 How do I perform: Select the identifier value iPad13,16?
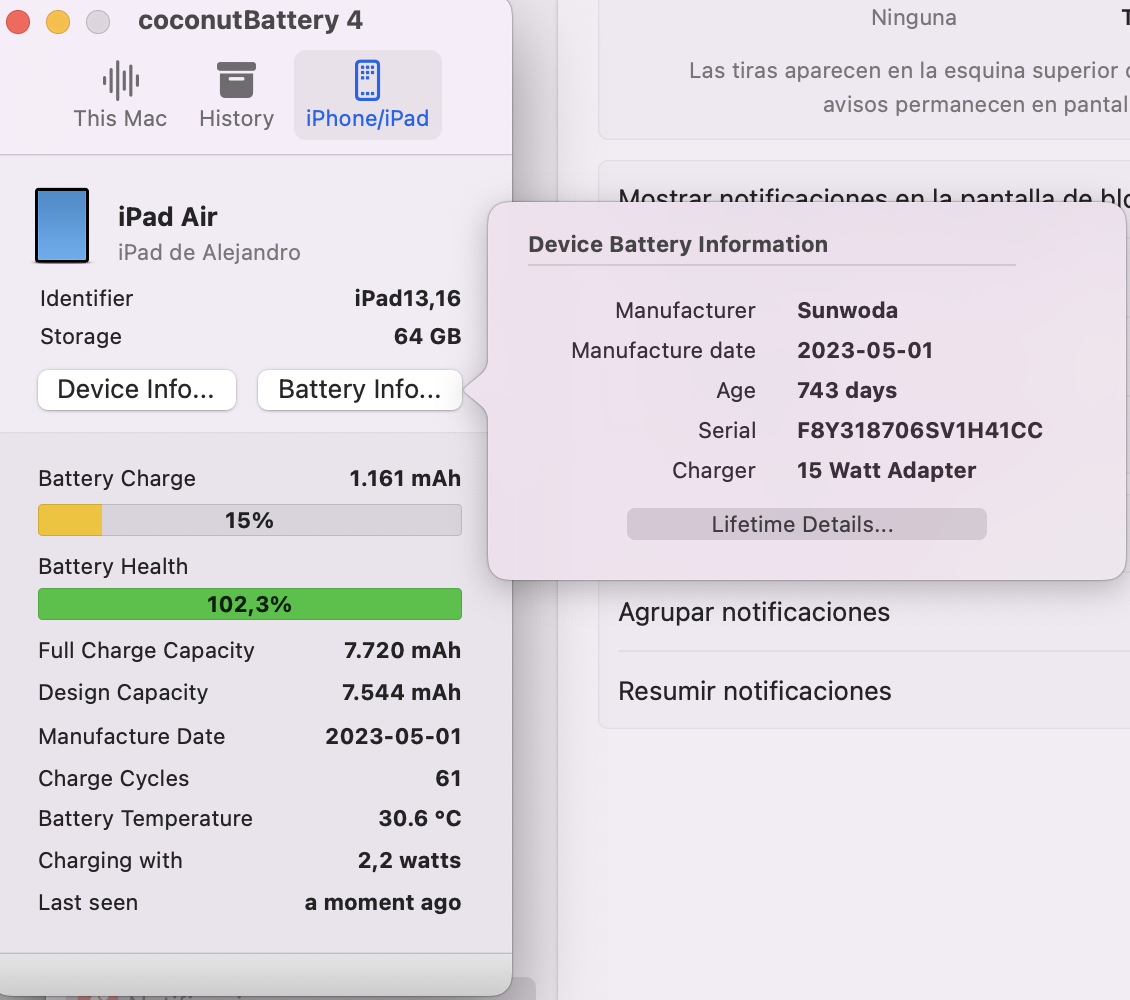tap(407, 298)
